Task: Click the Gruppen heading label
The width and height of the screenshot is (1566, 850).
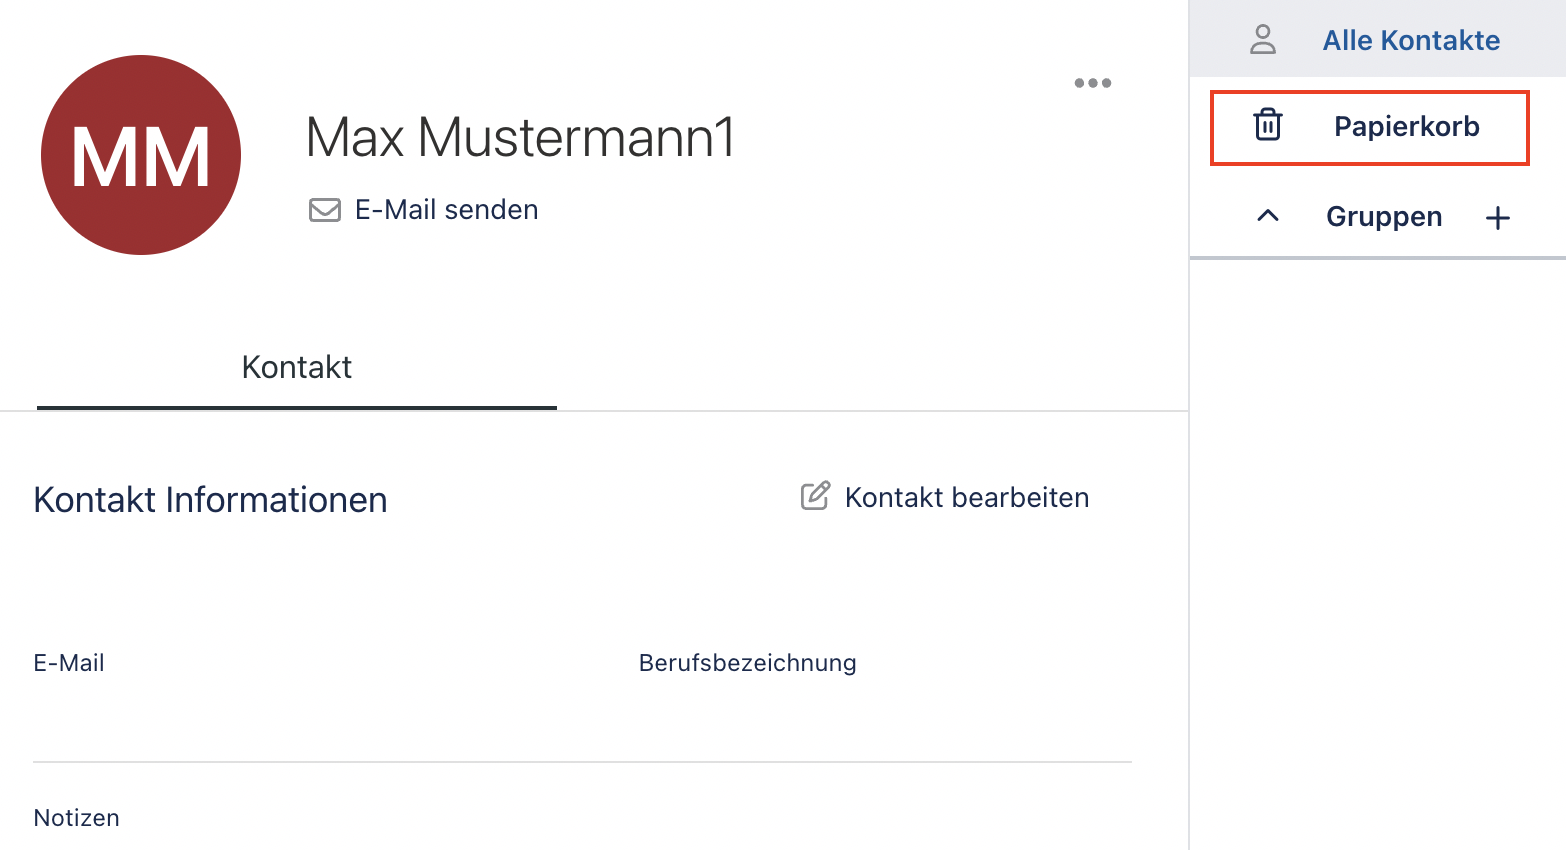Action: click(1384, 217)
